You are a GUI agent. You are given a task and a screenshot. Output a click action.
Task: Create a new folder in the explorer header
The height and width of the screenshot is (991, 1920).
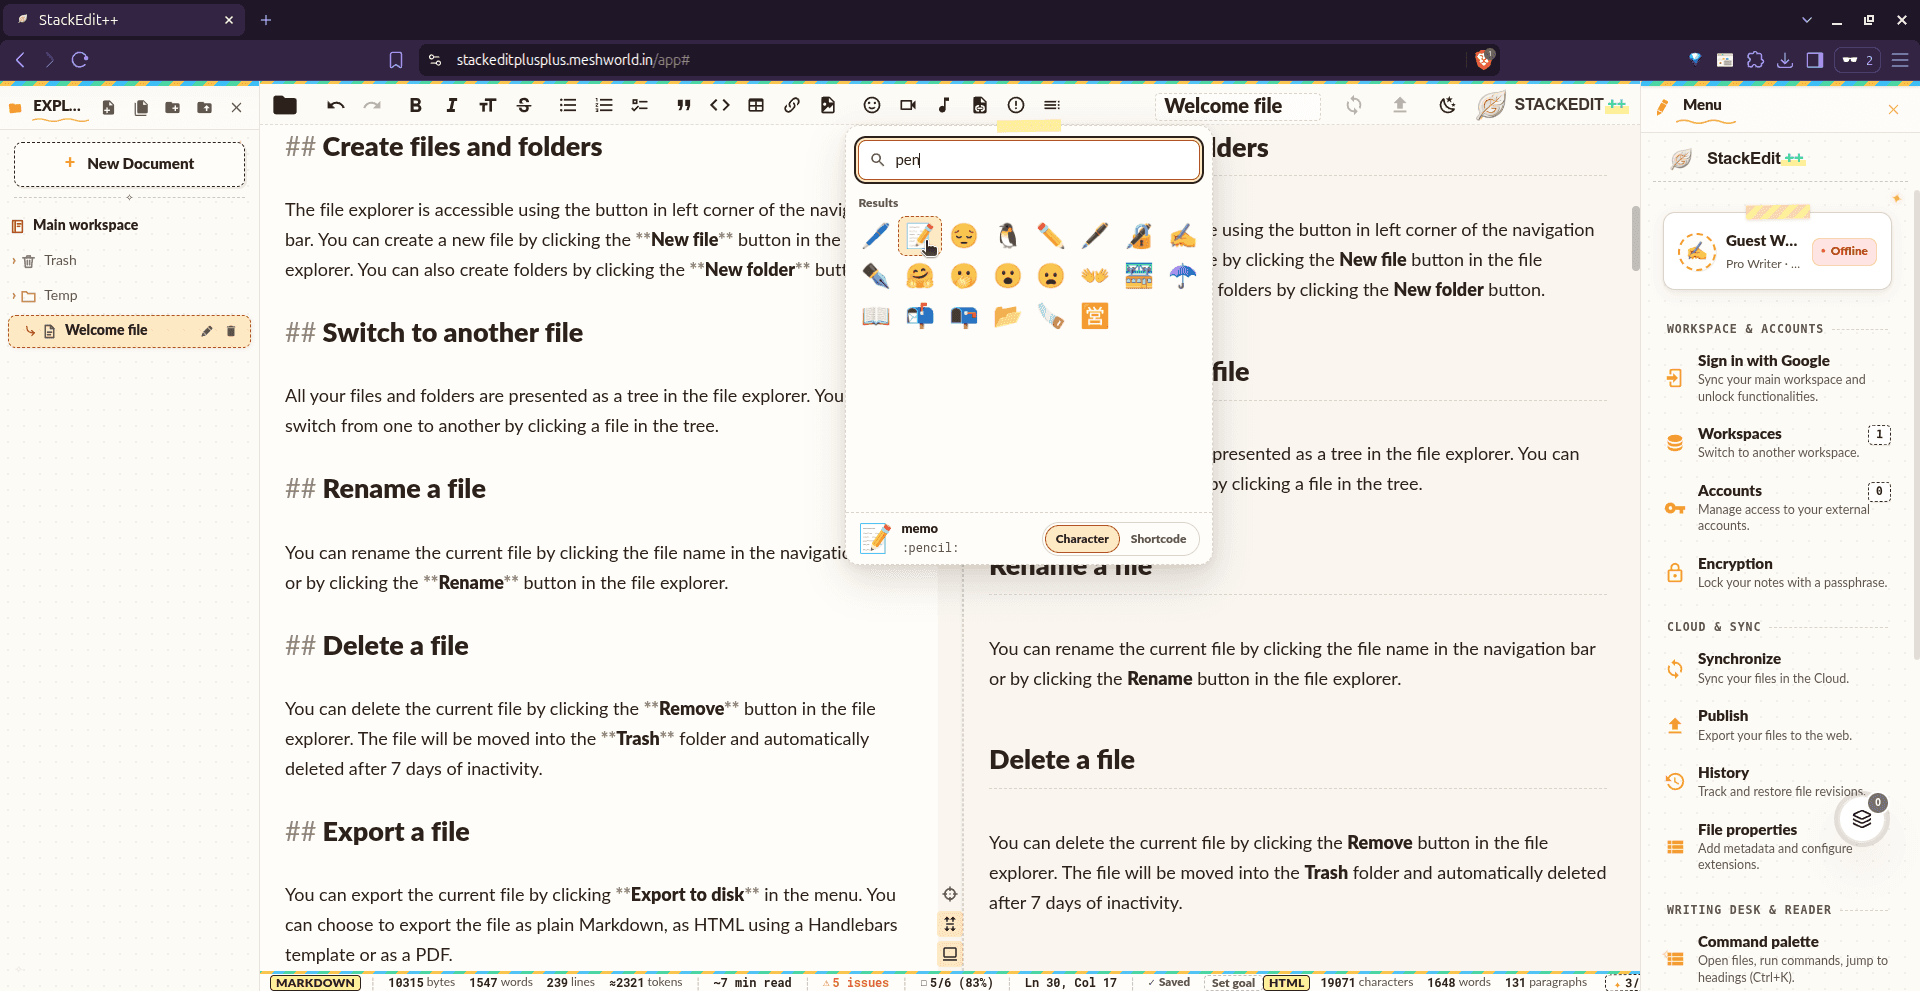(x=173, y=107)
